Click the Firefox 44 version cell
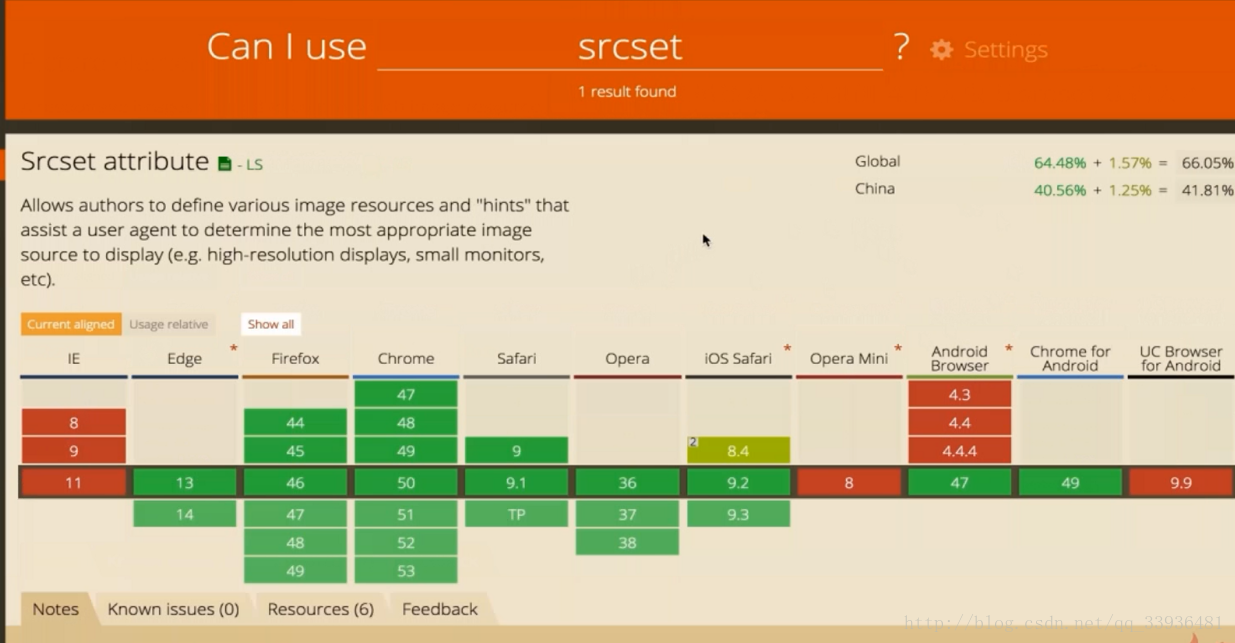Image resolution: width=1235 pixels, height=643 pixels. tap(295, 422)
